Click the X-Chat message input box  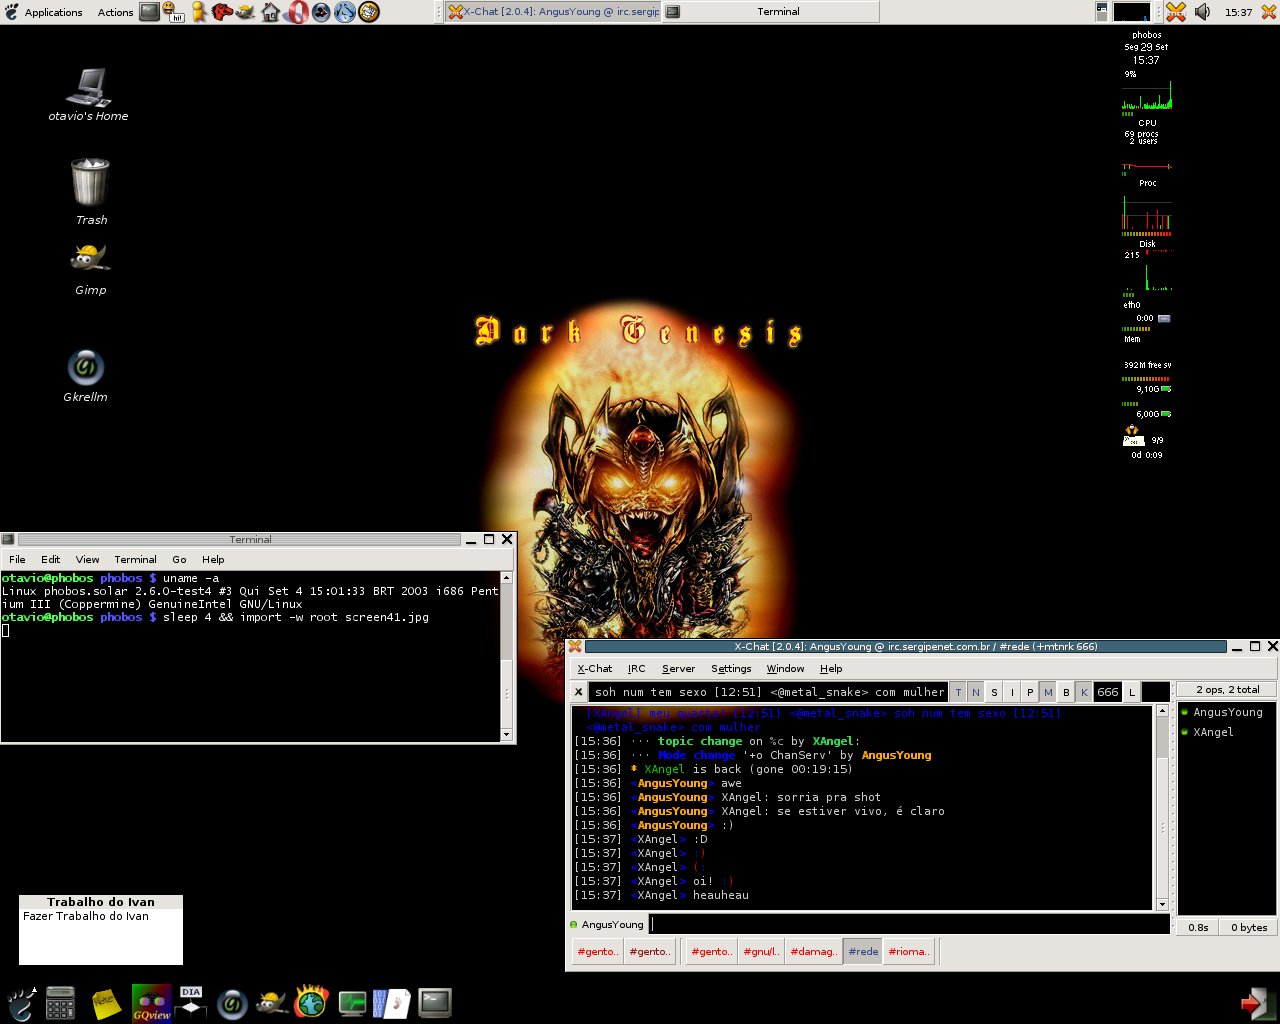click(x=909, y=924)
